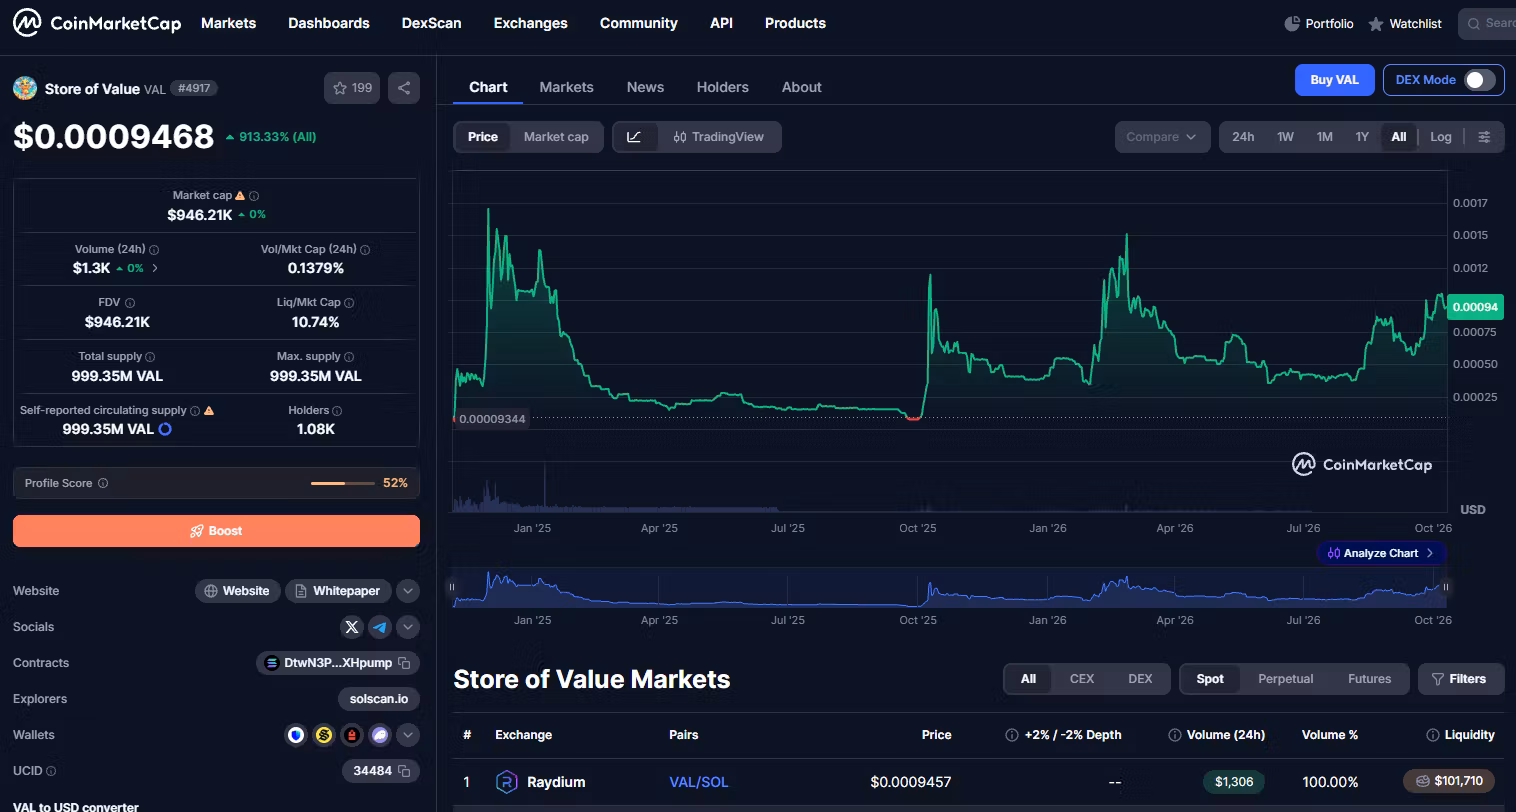Open the Compare dropdown

tap(1162, 137)
